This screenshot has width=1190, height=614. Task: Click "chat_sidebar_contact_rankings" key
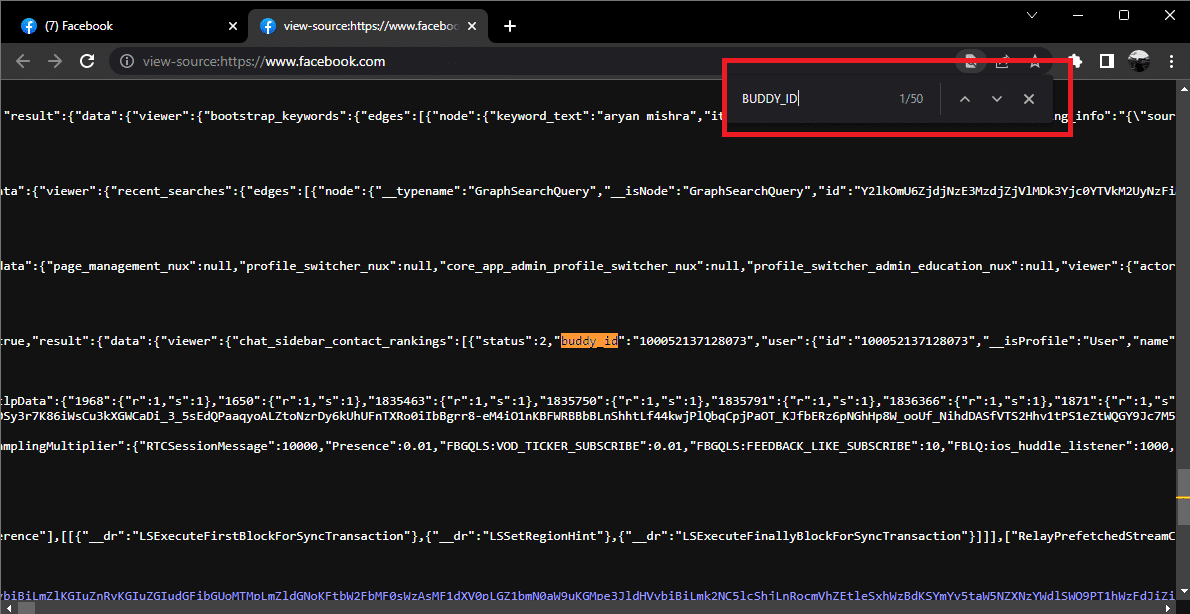342,342
